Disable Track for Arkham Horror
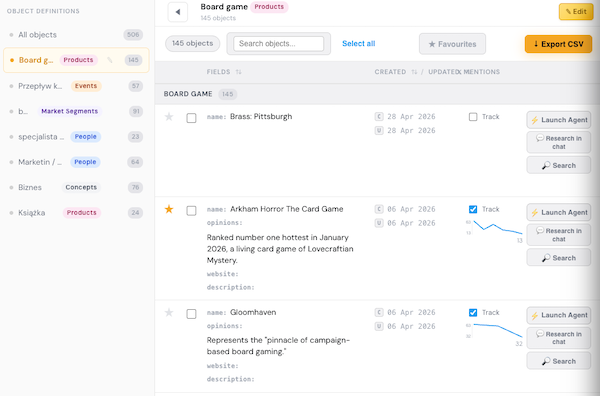This screenshot has width=600, height=396. tap(473, 209)
